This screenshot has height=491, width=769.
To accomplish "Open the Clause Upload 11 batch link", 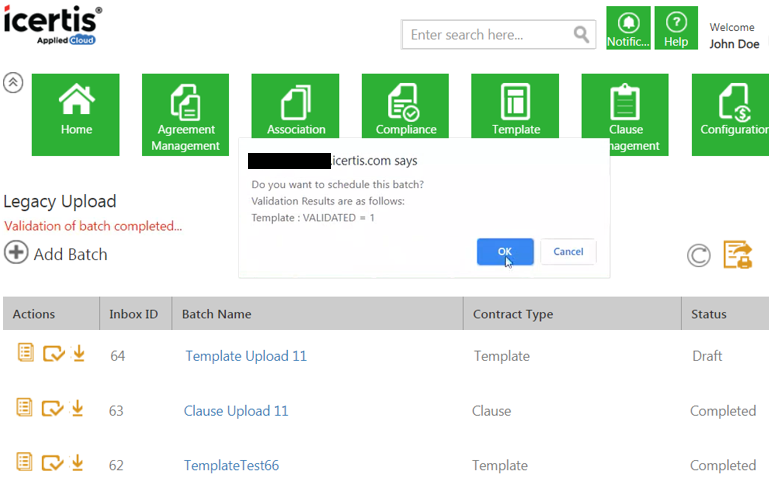I will pyautogui.click(x=236, y=411).
